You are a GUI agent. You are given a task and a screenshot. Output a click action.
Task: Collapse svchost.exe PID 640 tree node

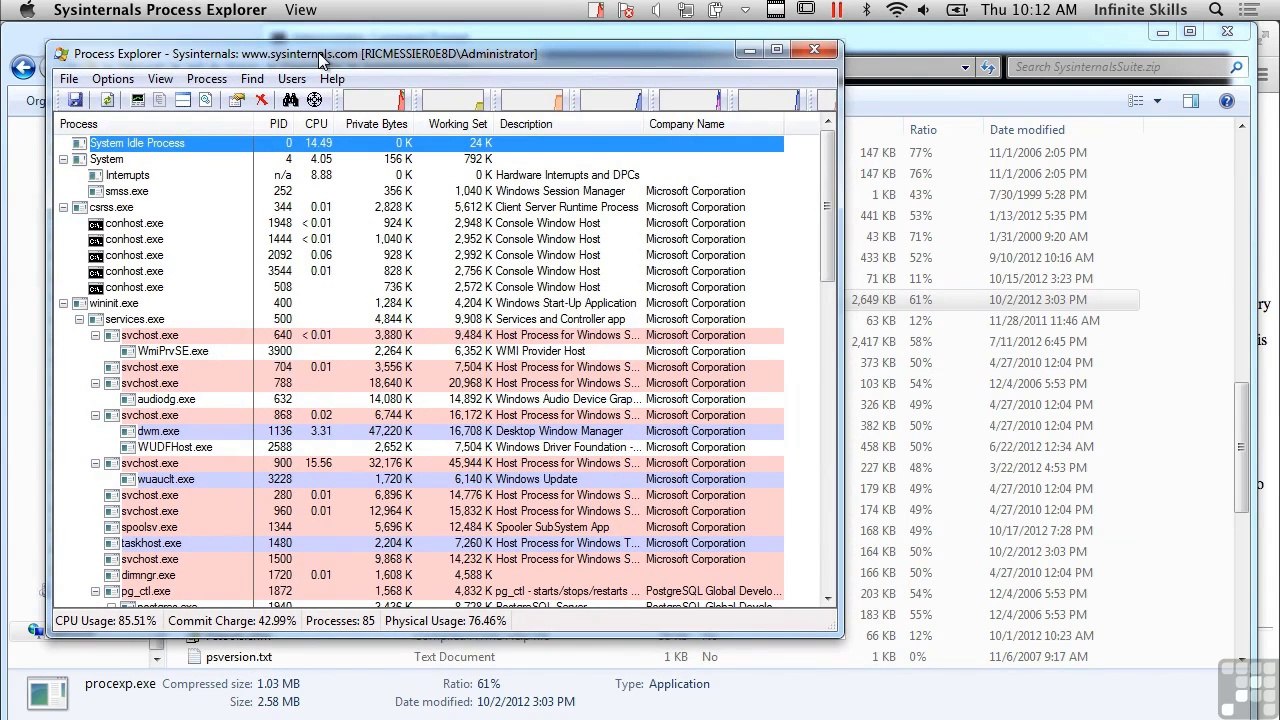[95, 335]
